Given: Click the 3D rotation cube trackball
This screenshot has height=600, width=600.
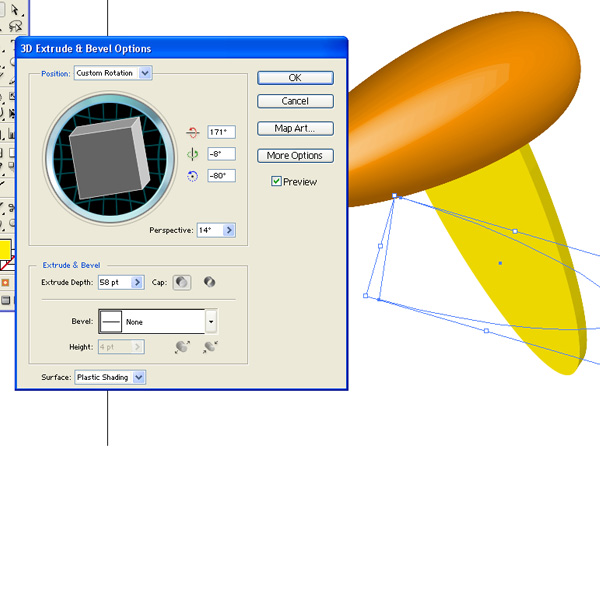Looking at the screenshot, I should pos(110,158).
